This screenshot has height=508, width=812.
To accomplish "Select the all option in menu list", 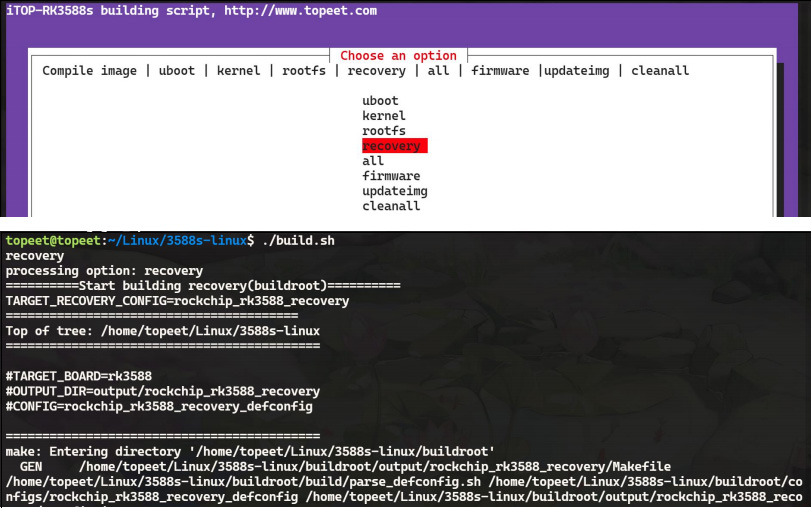I will click(x=373, y=161).
